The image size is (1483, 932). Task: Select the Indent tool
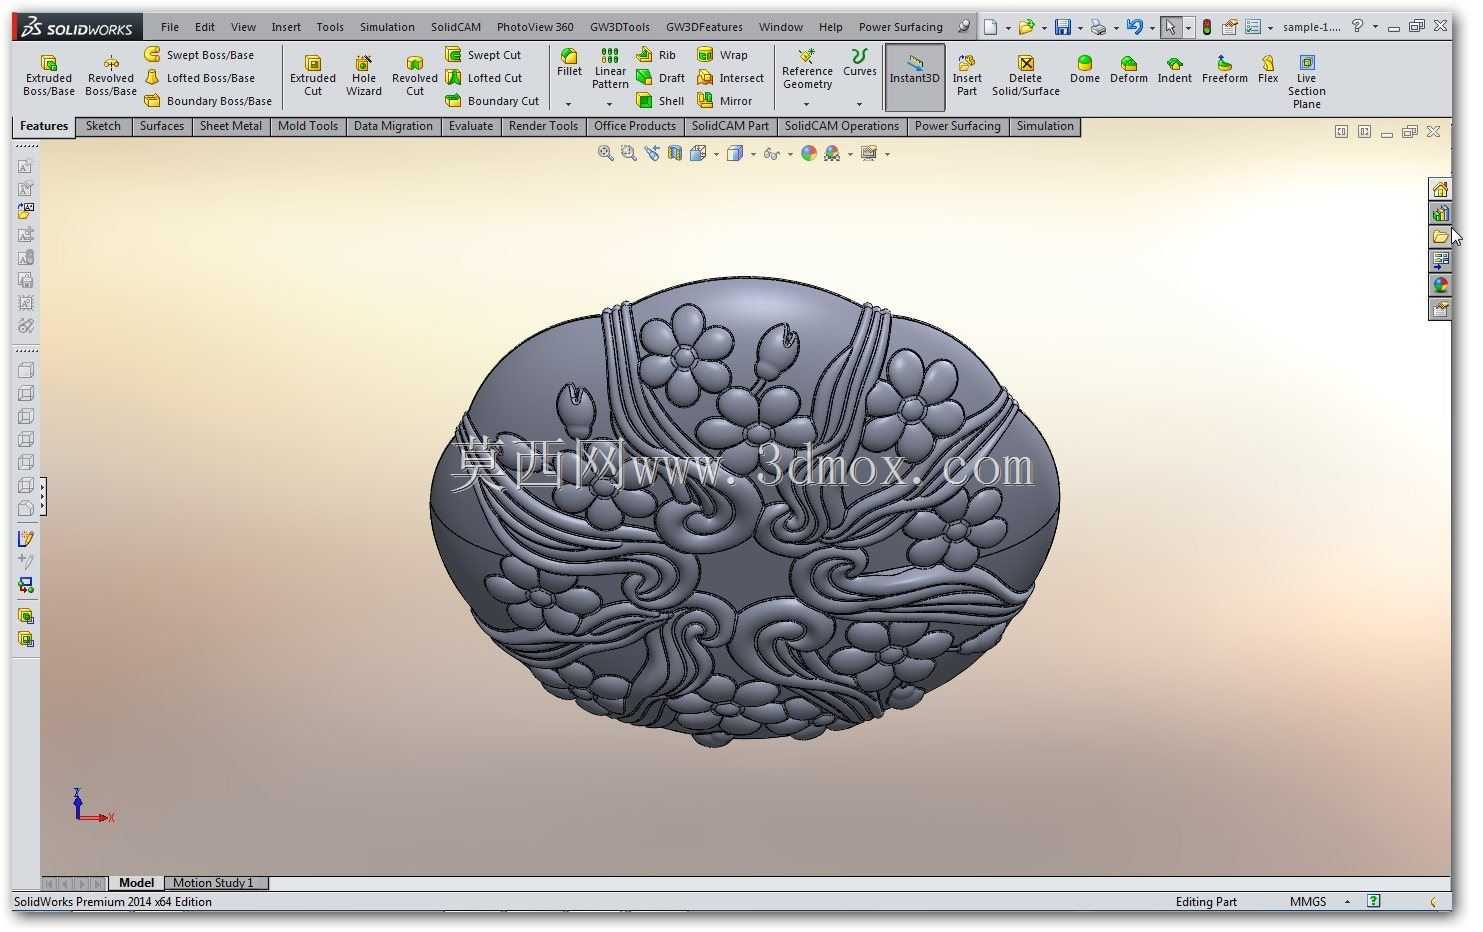point(1174,69)
